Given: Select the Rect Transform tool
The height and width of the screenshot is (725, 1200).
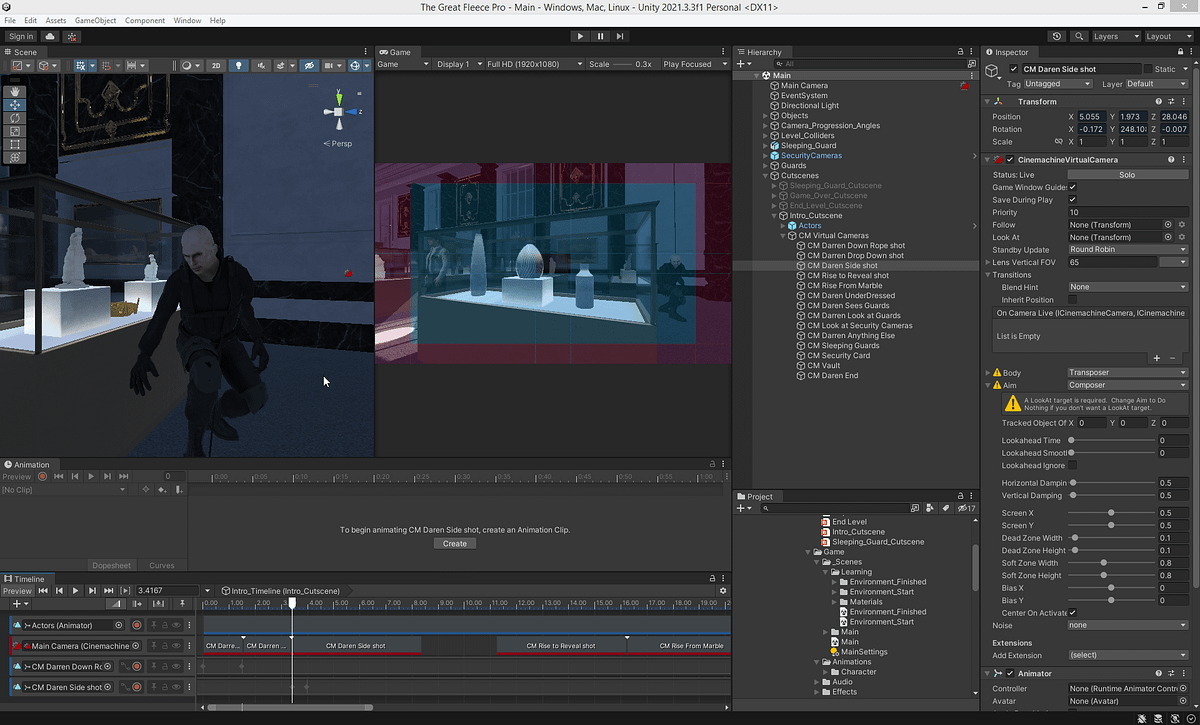Looking at the screenshot, I should [x=15, y=144].
